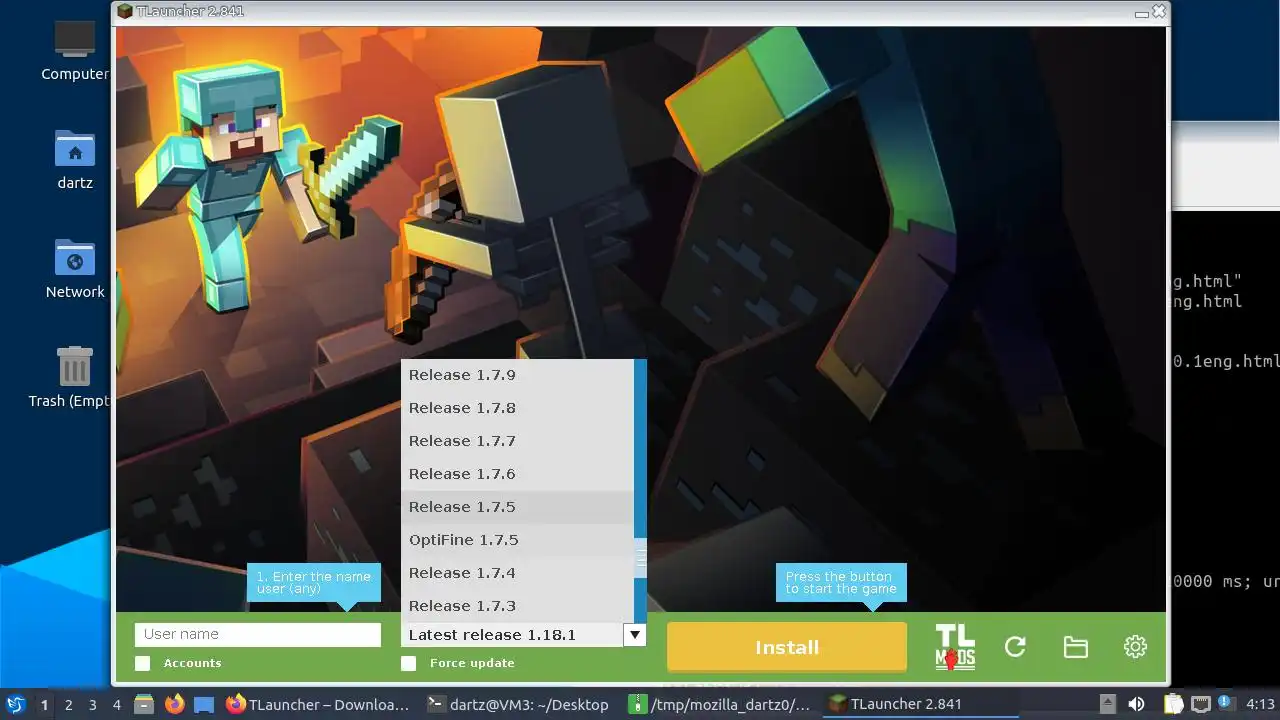The image size is (1280, 720).
Task: Open the file manager taskbar launcher
Action: pyautogui.click(x=144, y=704)
